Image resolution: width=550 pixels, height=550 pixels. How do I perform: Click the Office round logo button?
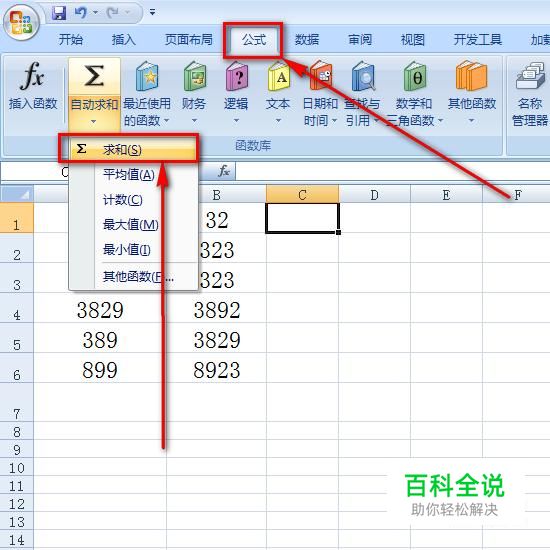point(21,23)
